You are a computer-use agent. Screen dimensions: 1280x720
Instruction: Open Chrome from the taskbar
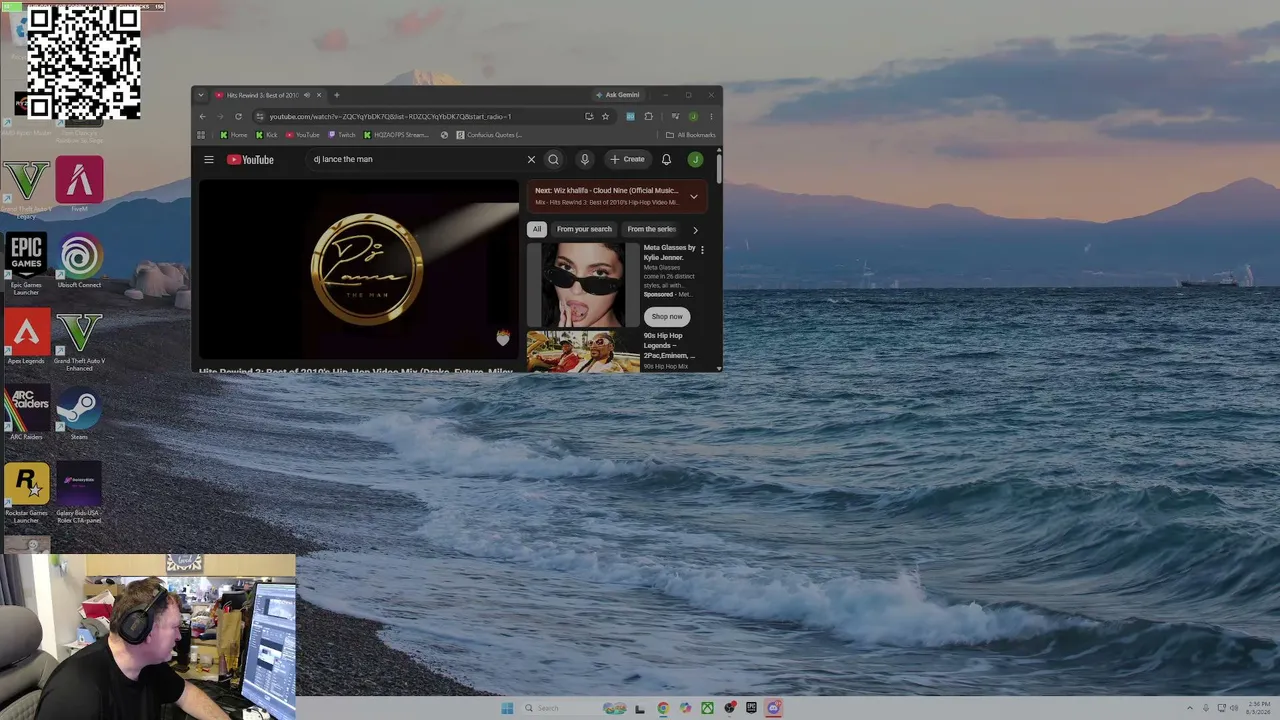[x=663, y=708]
